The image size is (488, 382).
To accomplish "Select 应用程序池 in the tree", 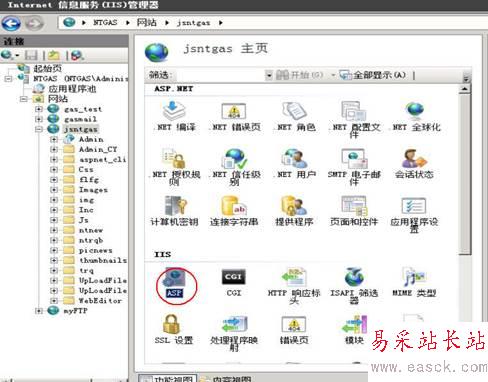I will (72, 89).
